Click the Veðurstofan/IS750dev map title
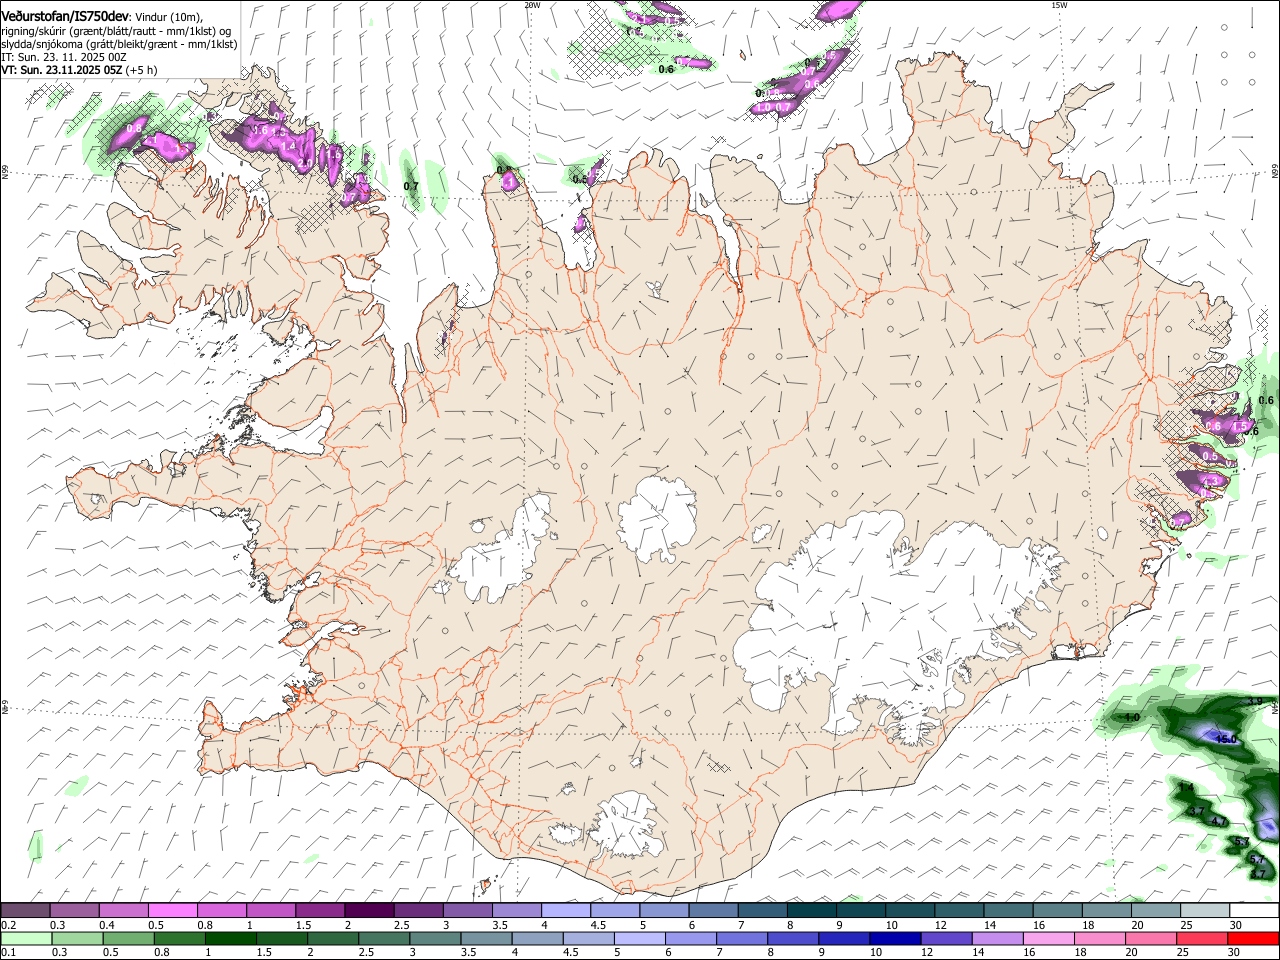Image resolution: width=1280 pixels, height=960 pixels. pyautogui.click(x=65, y=16)
